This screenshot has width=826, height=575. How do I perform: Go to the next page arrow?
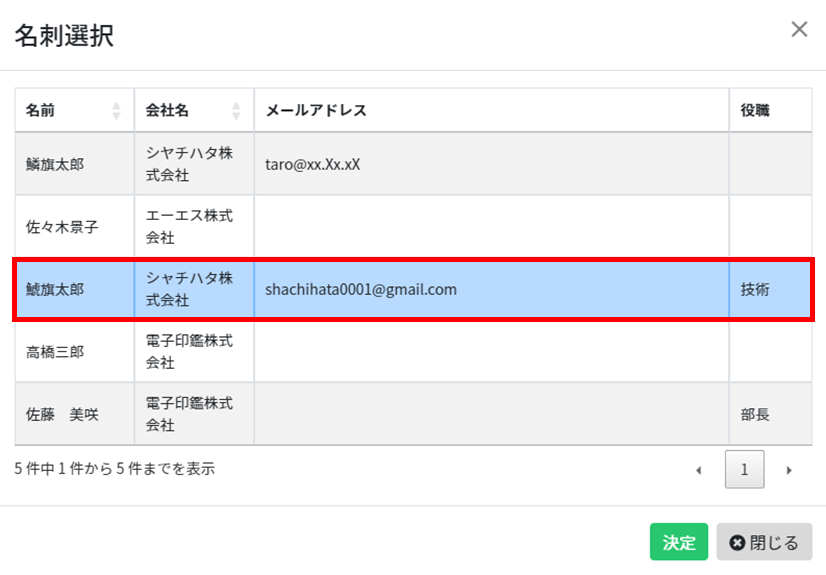pos(789,470)
